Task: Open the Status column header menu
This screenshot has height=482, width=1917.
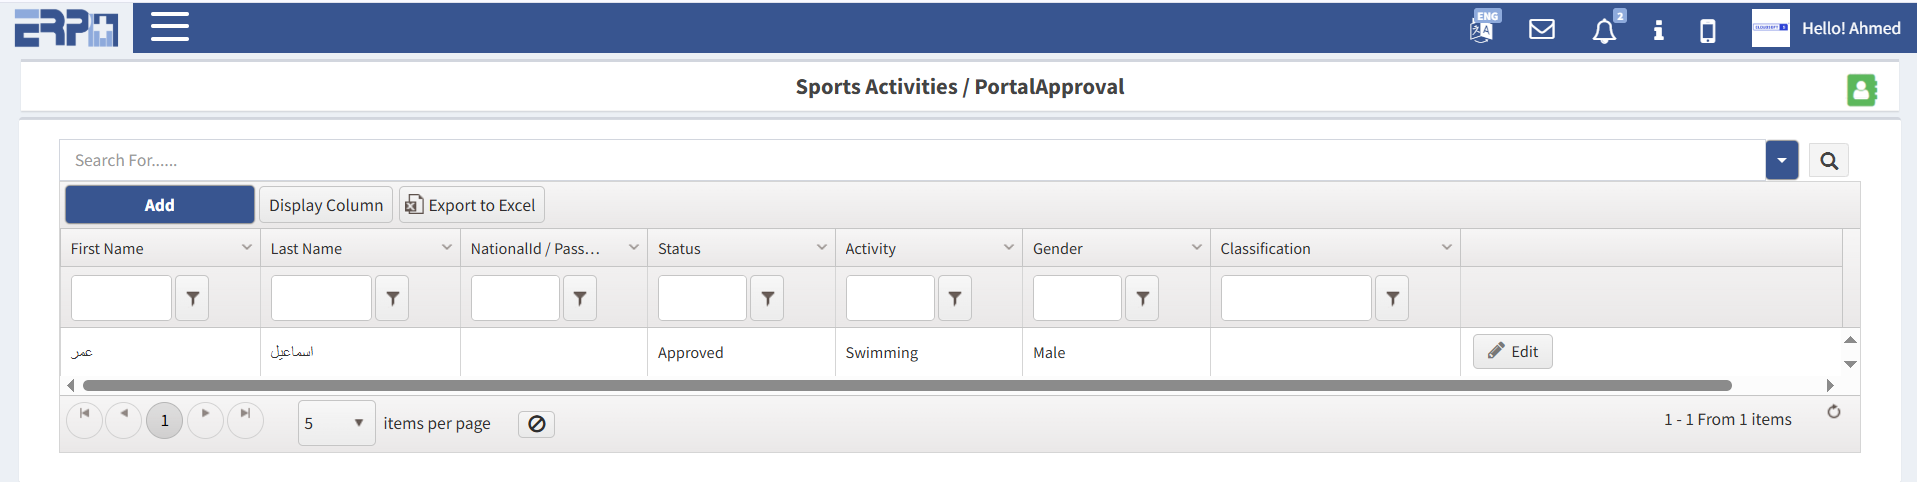Action: pos(821,248)
